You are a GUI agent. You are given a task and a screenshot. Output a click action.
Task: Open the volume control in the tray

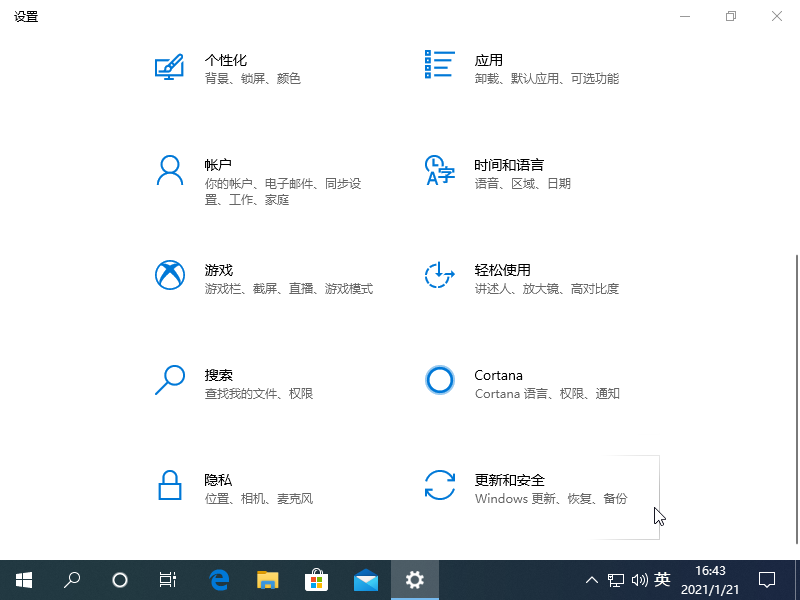click(640, 580)
